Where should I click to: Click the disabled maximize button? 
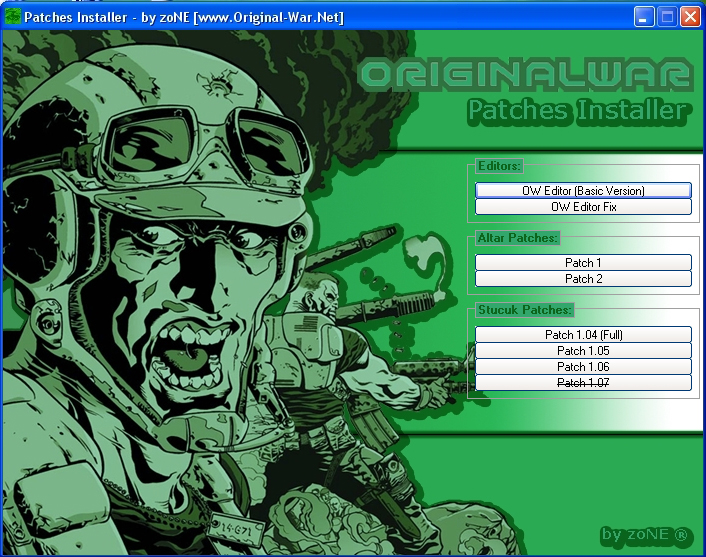[x=667, y=18]
